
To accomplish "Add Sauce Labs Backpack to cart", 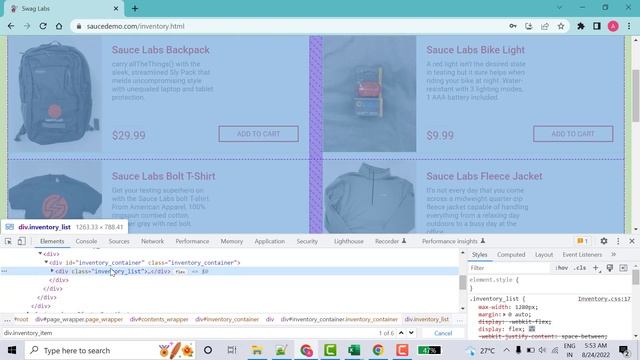I will [258, 134].
